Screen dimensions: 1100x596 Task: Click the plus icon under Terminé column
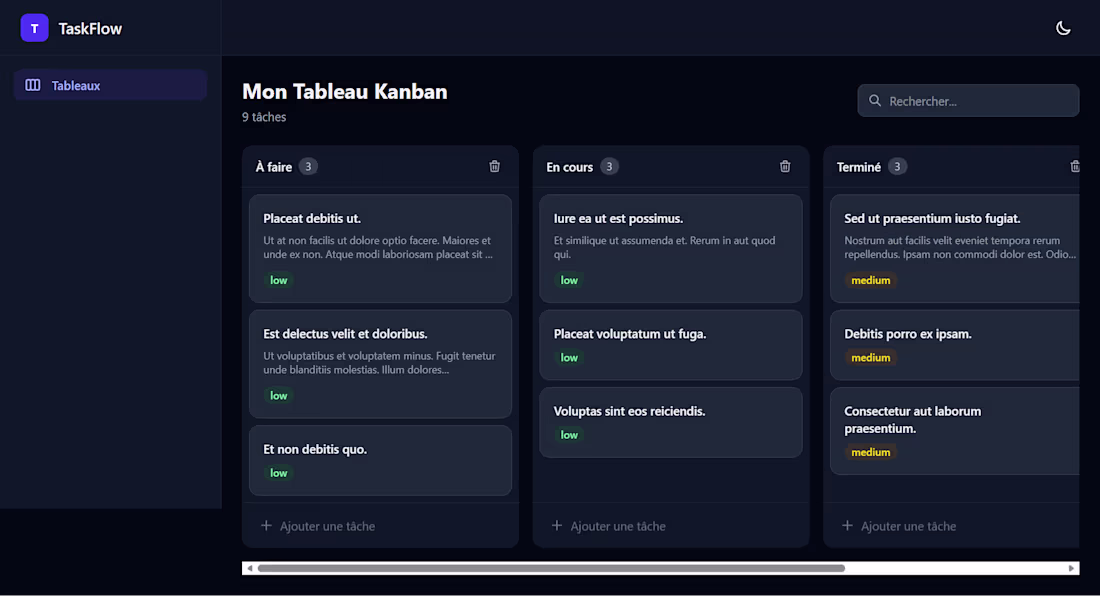pyautogui.click(x=847, y=525)
